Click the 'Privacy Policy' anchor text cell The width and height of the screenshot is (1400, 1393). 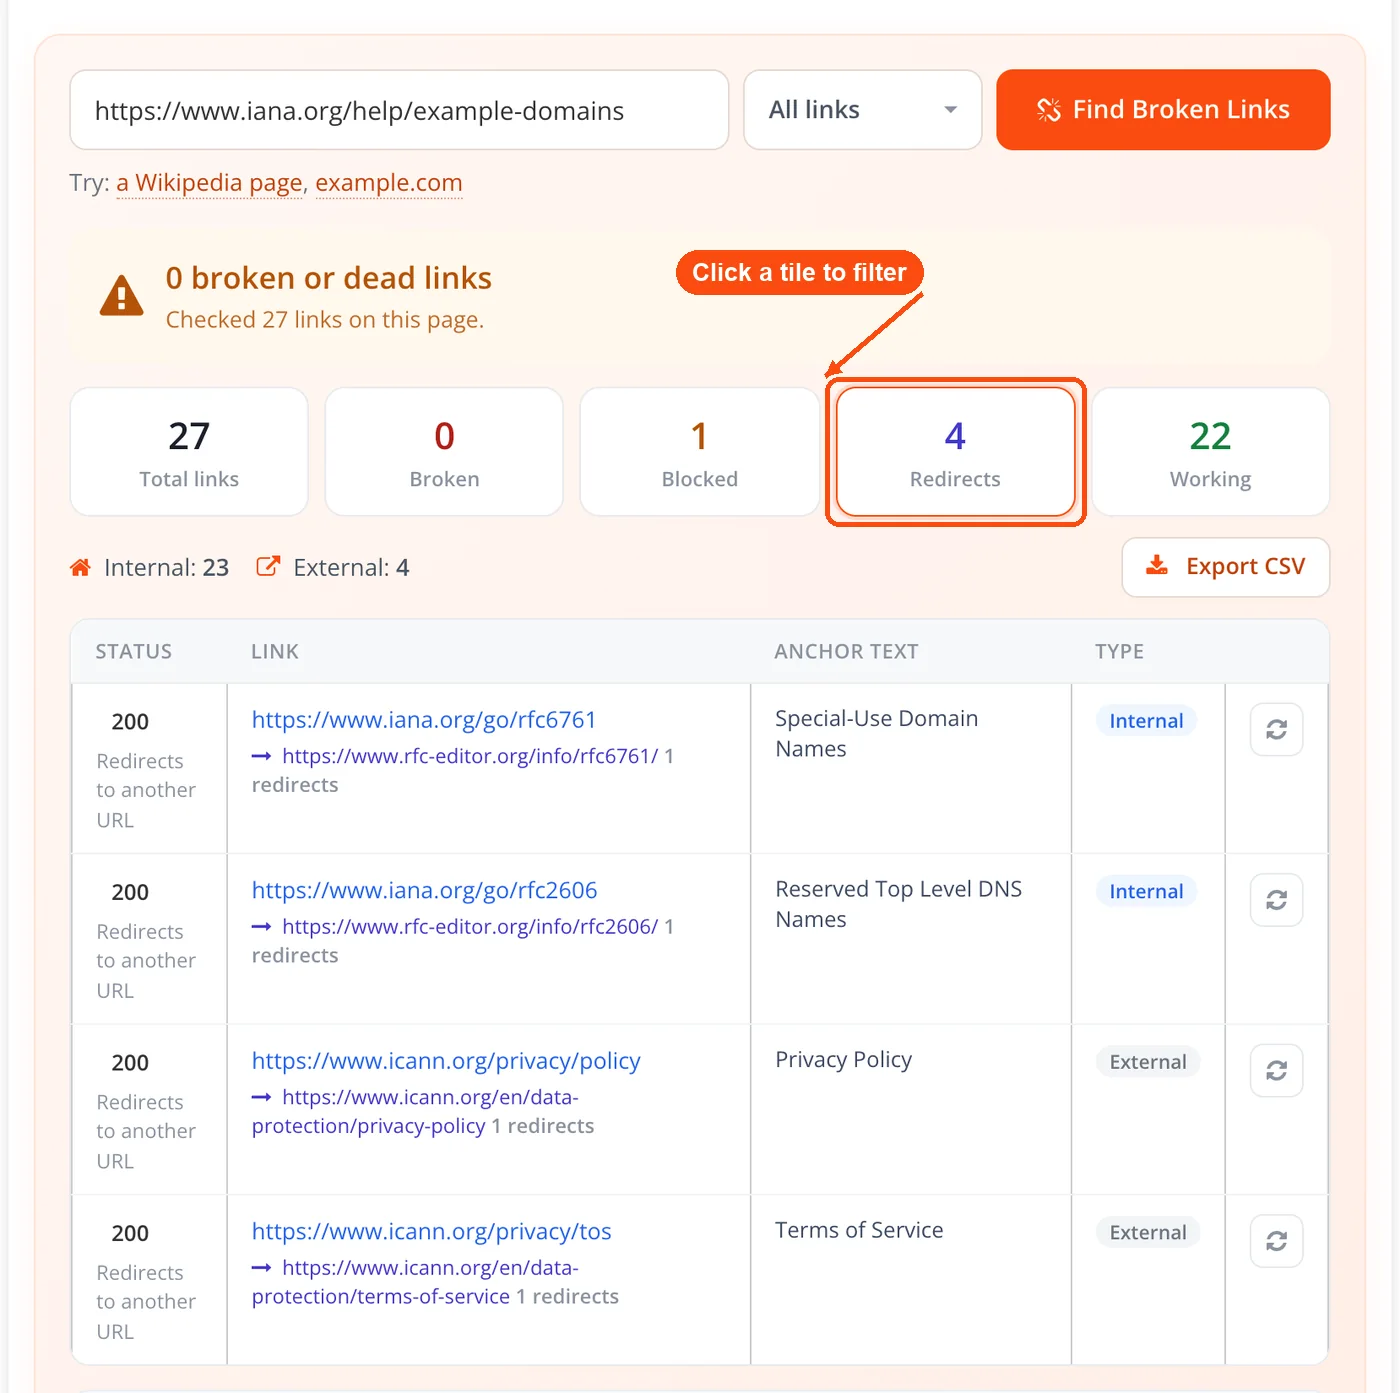point(844,1060)
